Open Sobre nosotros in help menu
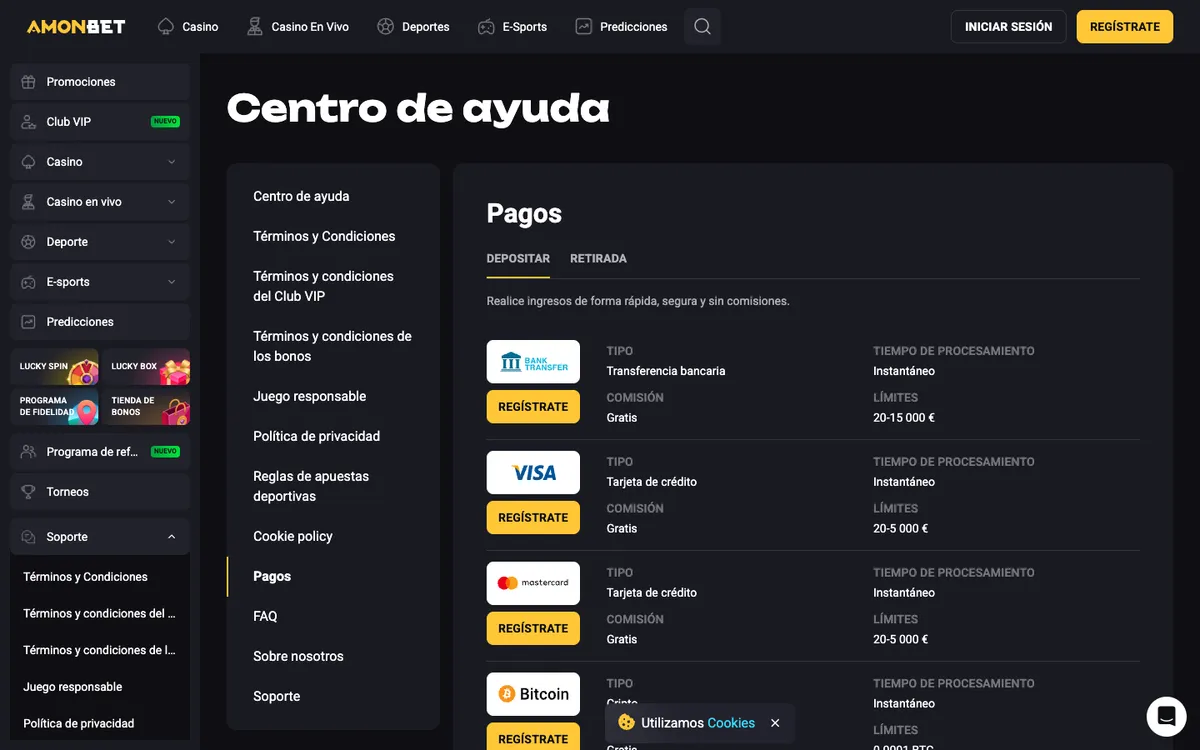Image resolution: width=1200 pixels, height=750 pixels. click(298, 657)
